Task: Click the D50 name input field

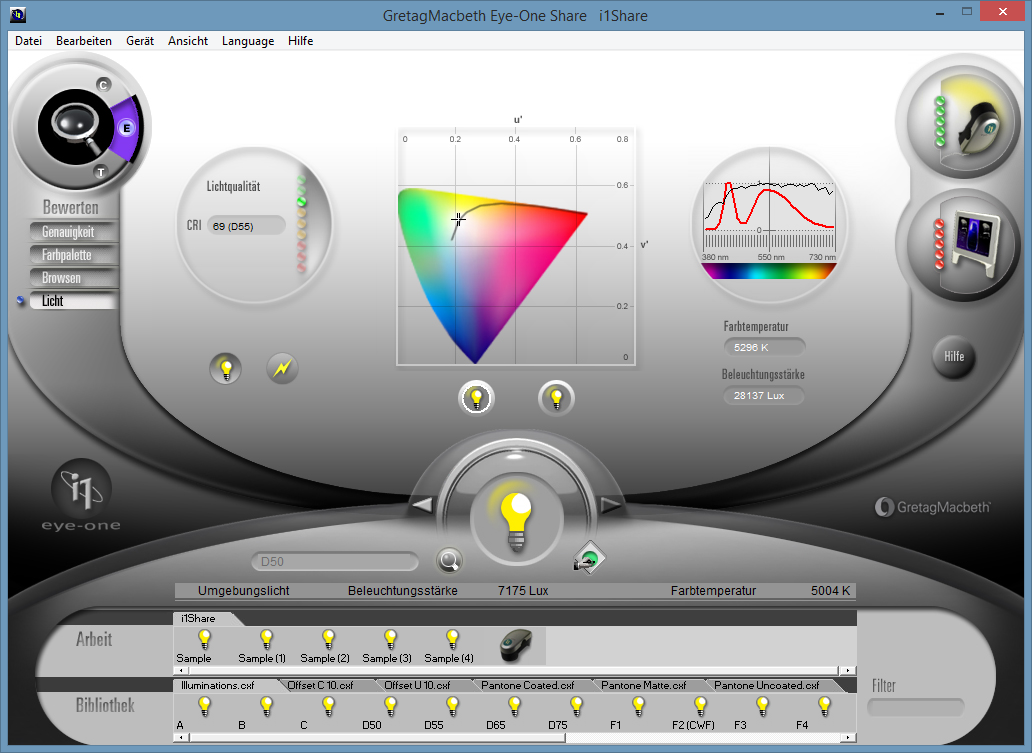Action: (335, 561)
